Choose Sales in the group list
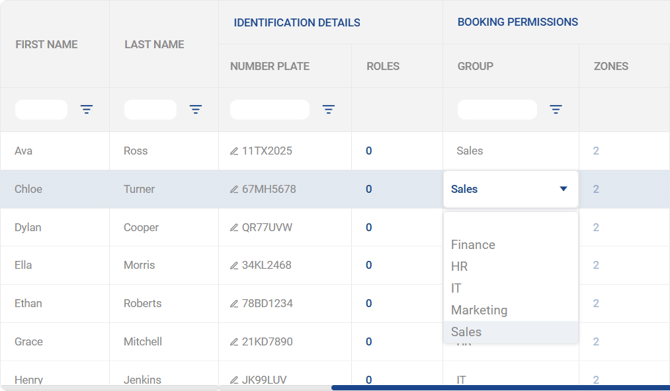The width and height of the screenshot is (670, 391). click(x=511, y=332)
